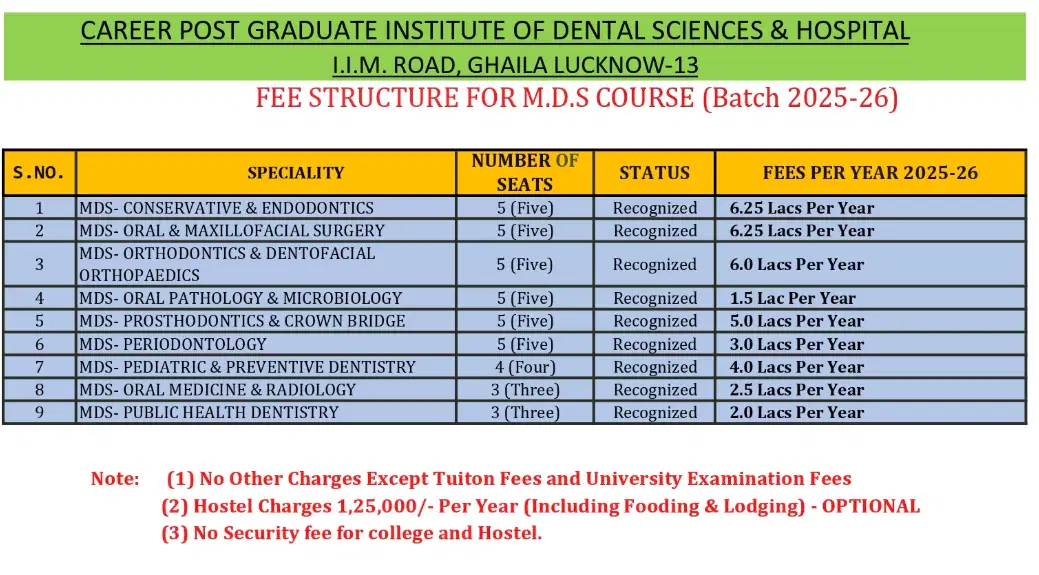Click the FEES PER YEAR 2025-26 header
The width and height of the screenshot is (1039, 575).
[870, 173]
